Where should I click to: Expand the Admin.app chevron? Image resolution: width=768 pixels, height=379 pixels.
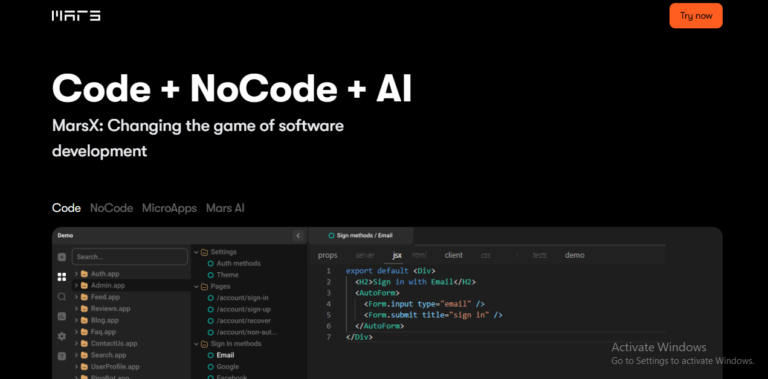pos(76,285)
